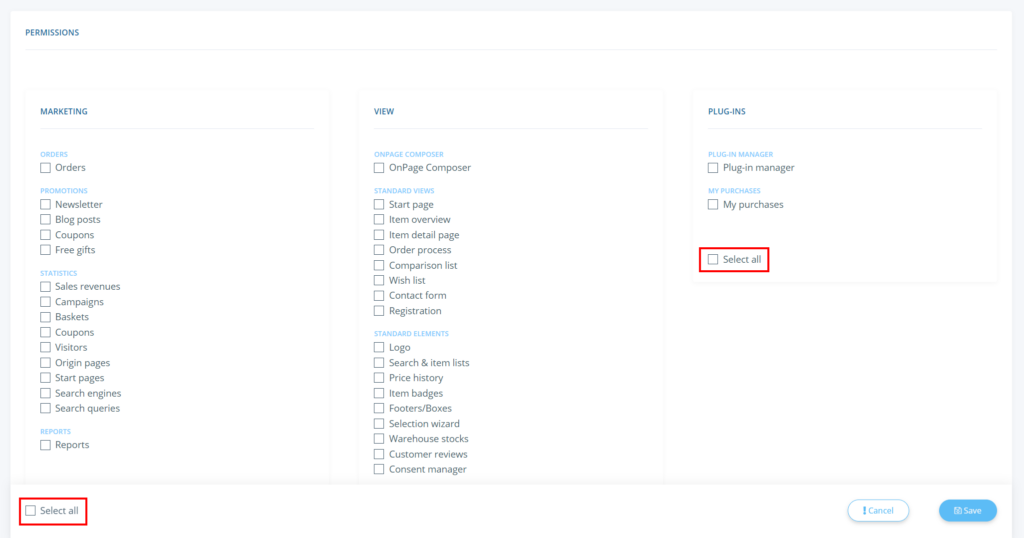Click the MY PURCHASES group label
Image resolution: width=1024 pixels, height=538 pixels.
click(x=735, y=191)
